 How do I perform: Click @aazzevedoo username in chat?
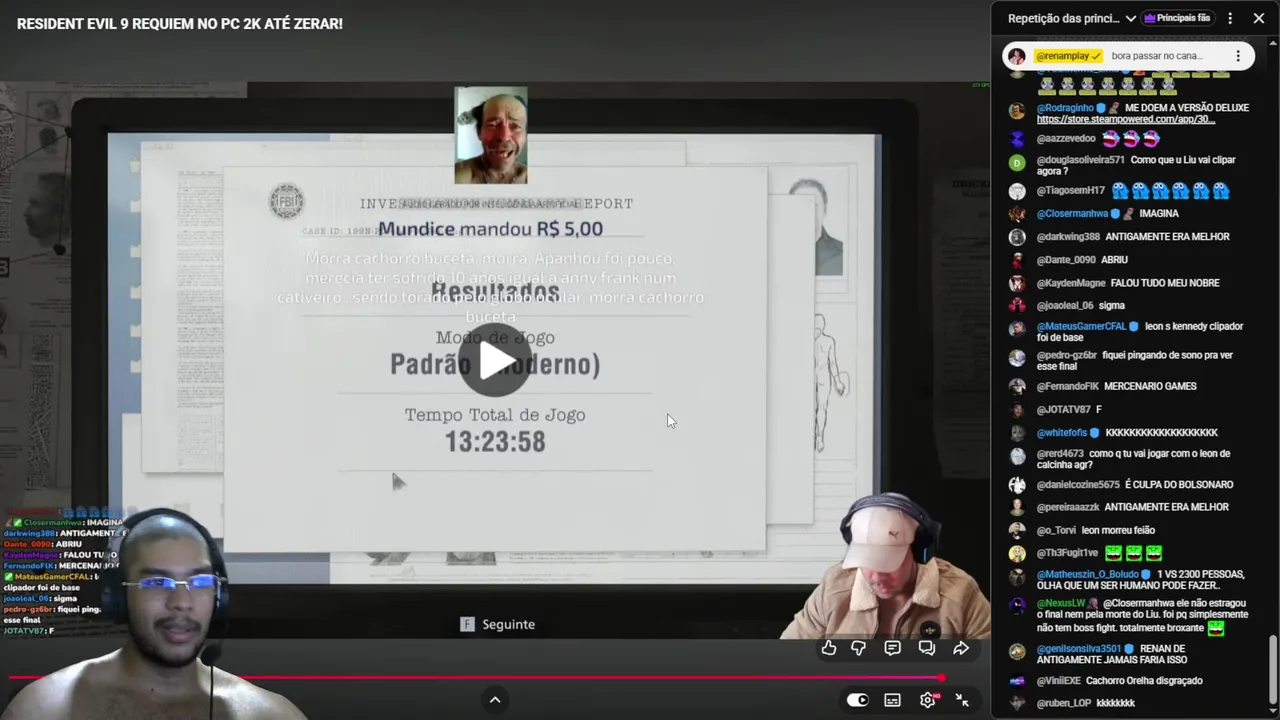1066,139
